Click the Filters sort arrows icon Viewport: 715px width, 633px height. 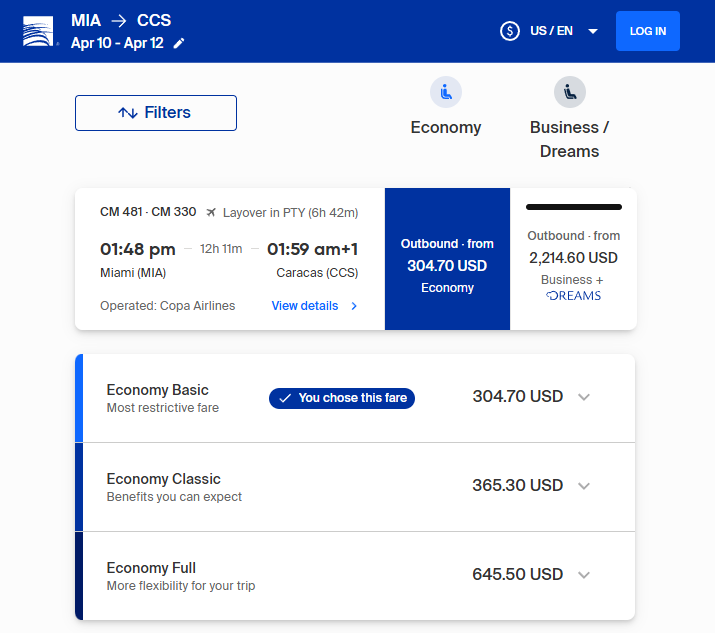pos(128,113)
